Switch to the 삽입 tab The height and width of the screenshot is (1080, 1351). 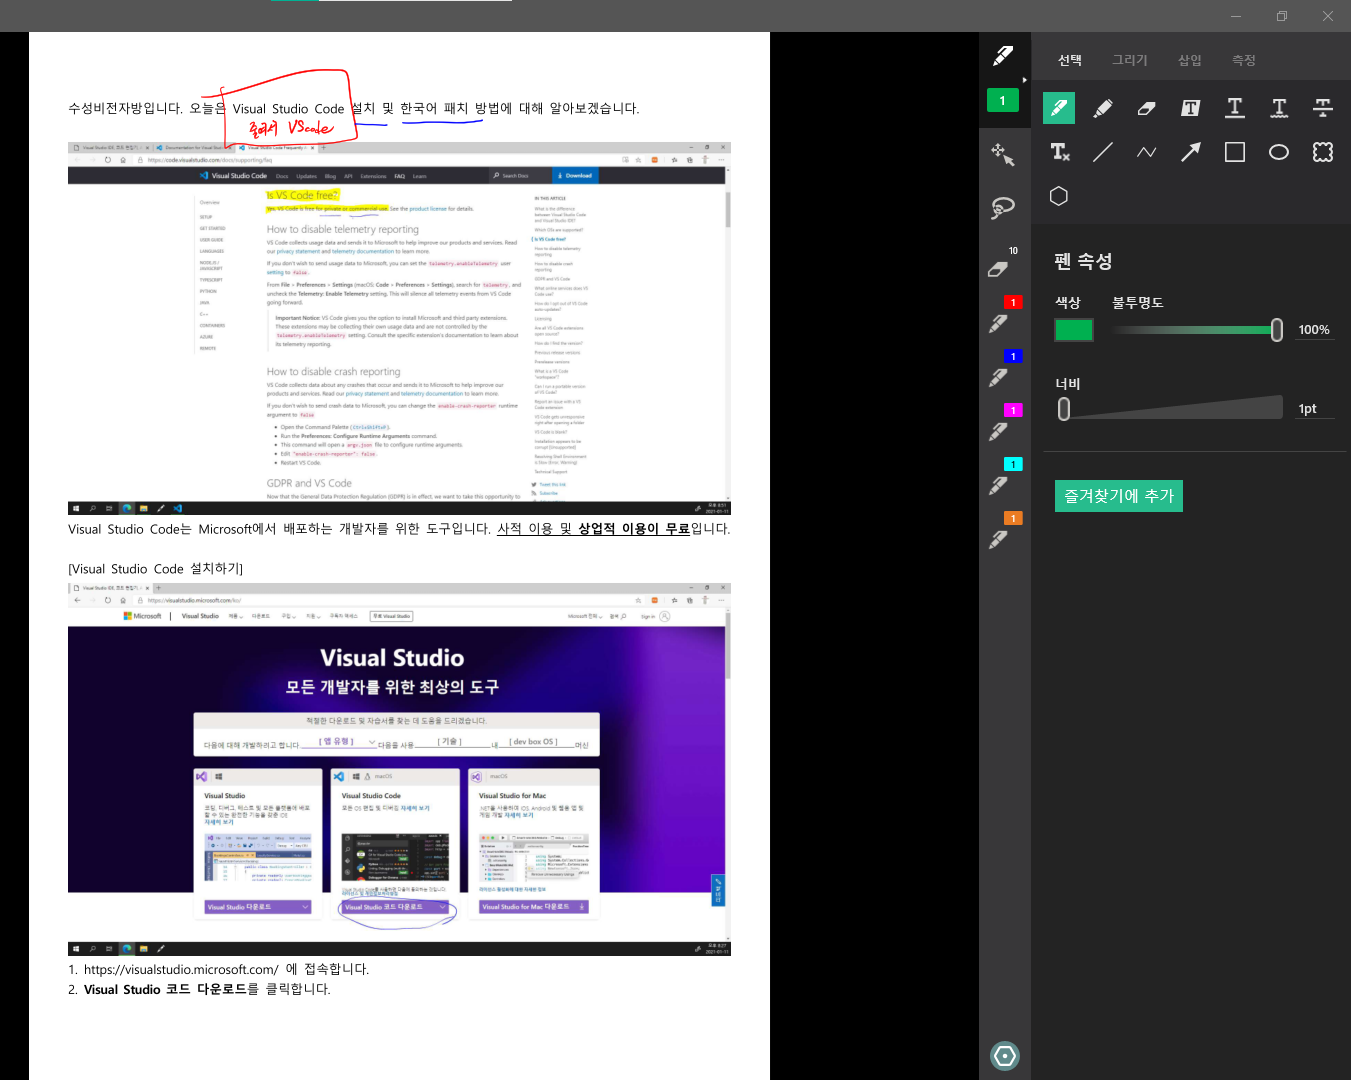click(1190, 60)
